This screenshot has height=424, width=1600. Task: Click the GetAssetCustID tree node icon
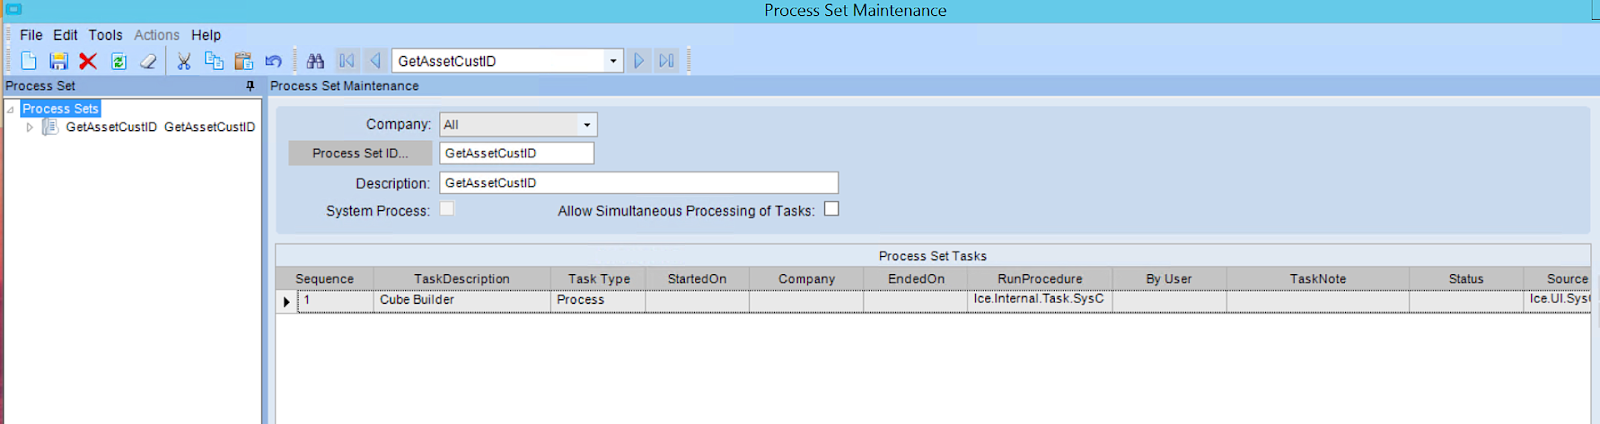(50, 127)
